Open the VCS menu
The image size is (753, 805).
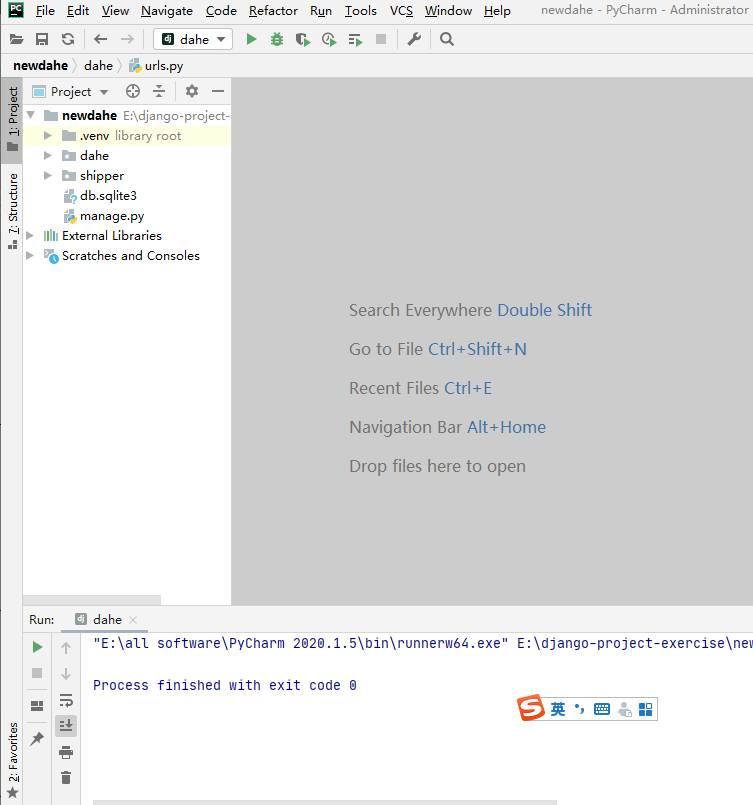click(x=401, y=11)
